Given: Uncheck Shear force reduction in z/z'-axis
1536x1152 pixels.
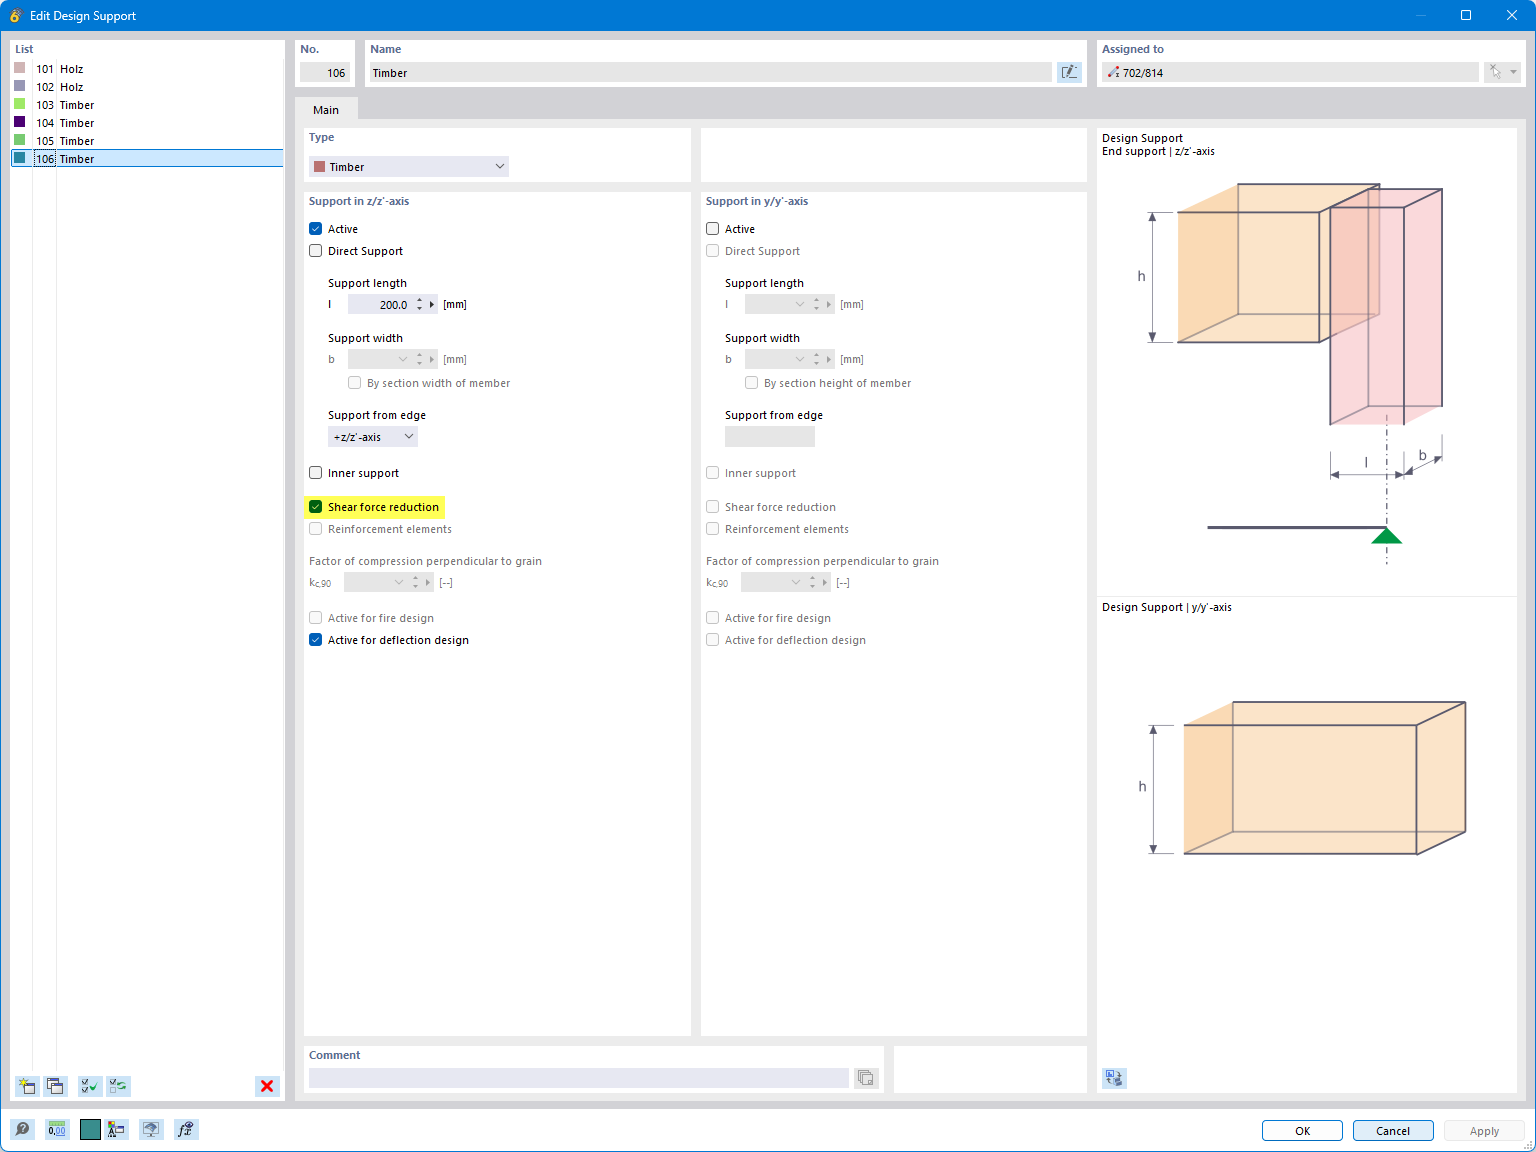Looking at the screenshot, I should point(316,507).
